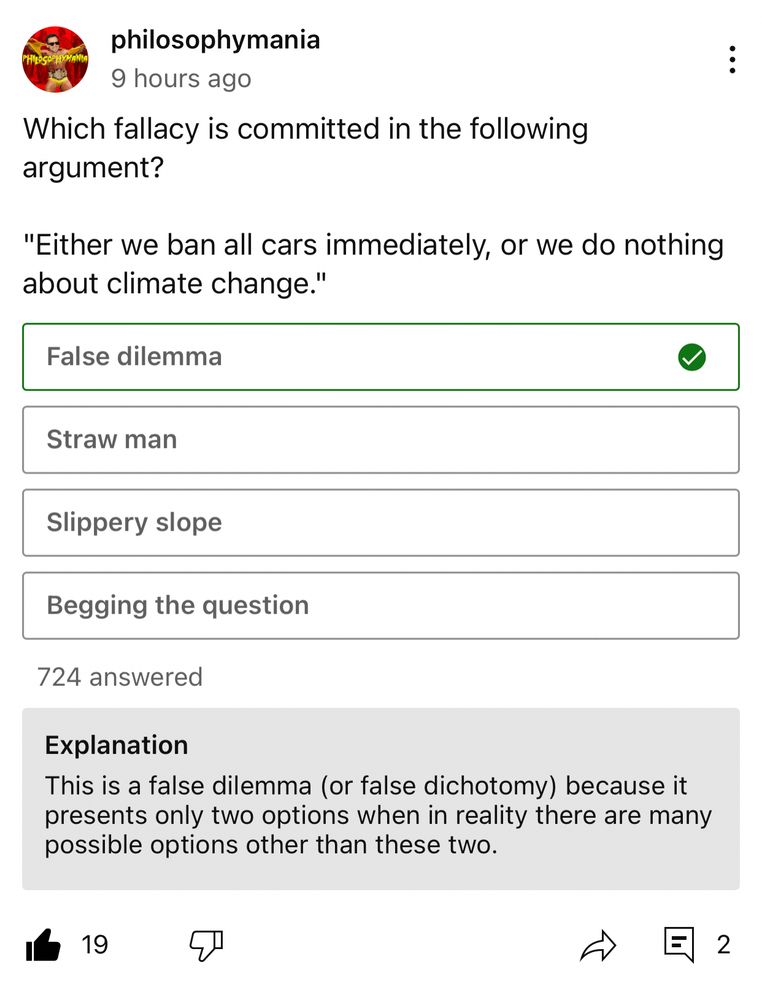Image resolution: width=762 pixels, height=1000 pixels.
Task: Click the green checkmark on False dilemma
Action: click(x=691, y=357)
